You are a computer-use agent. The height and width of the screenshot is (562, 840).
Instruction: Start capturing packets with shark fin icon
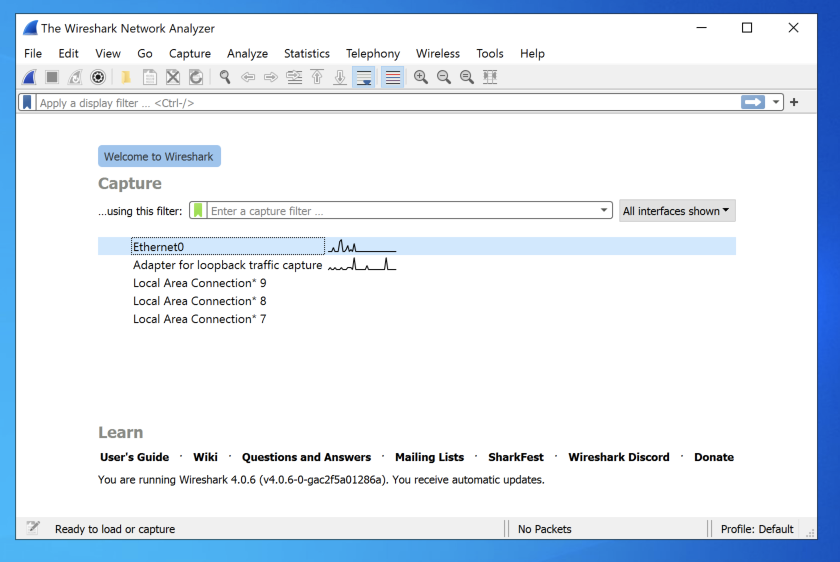(29, 77)
